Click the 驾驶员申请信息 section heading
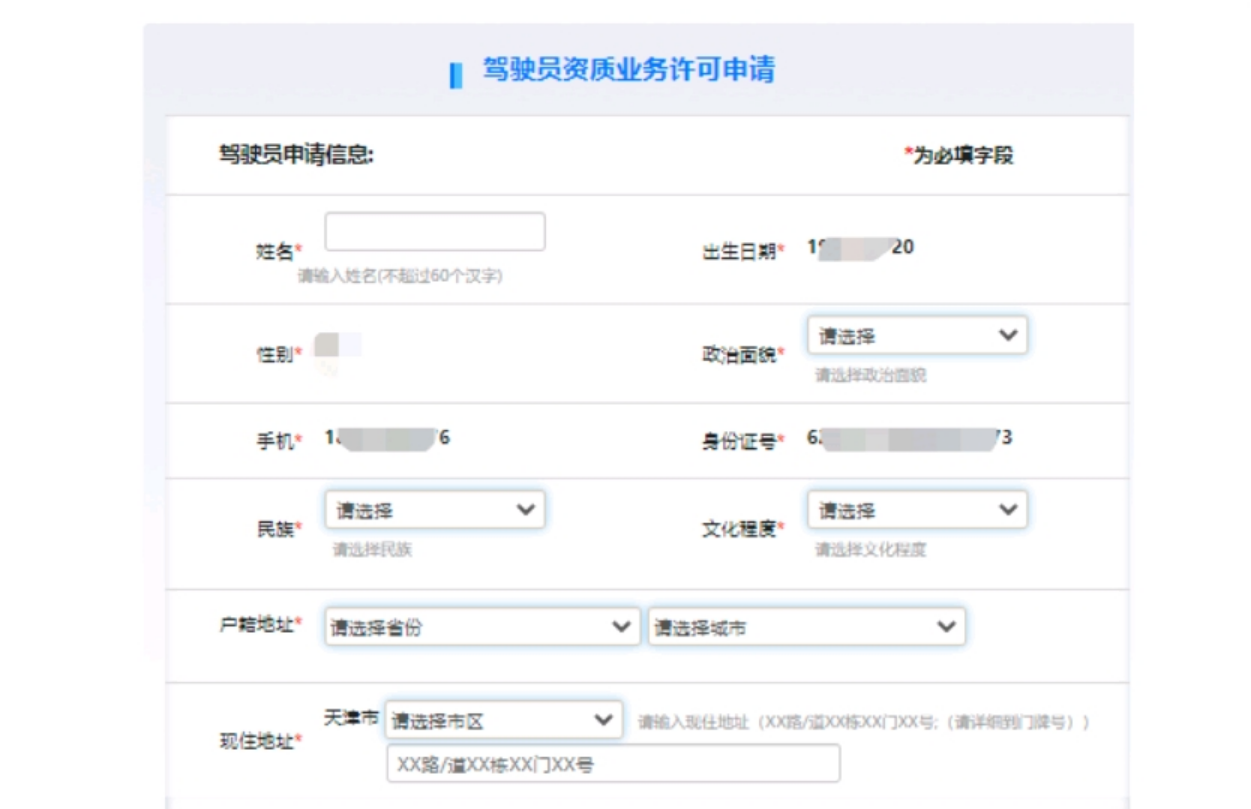This screenshot has height=809, width=1251. (x=296, y=155)
